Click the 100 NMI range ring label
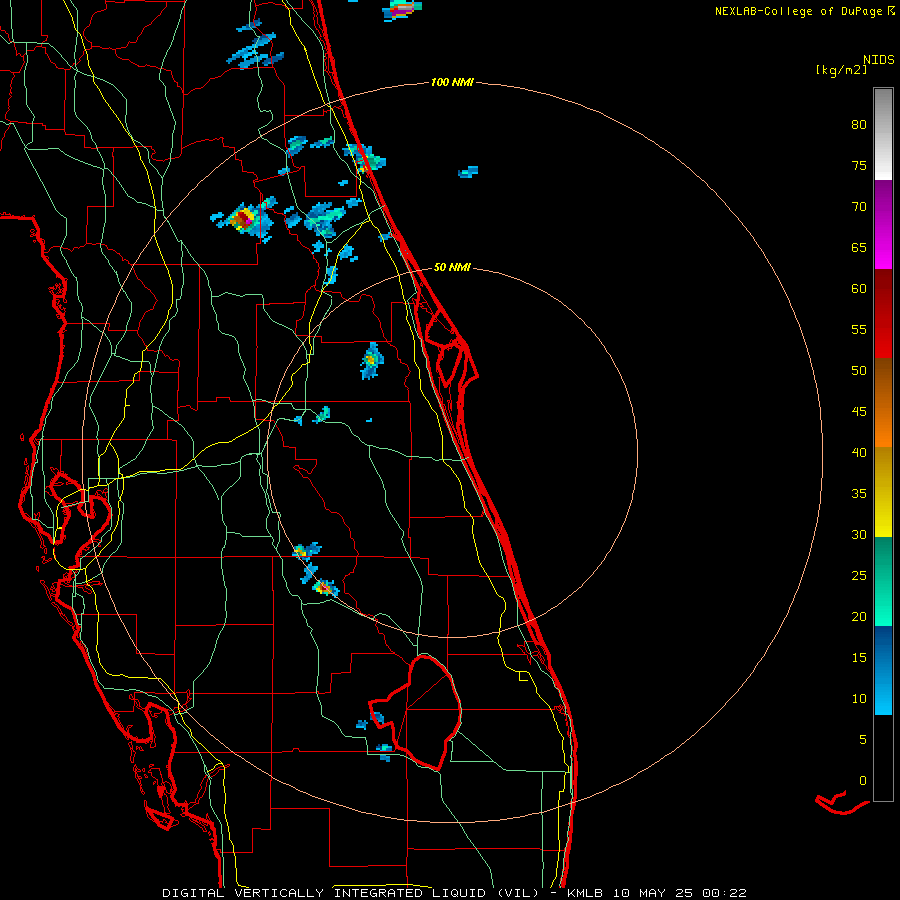The width and height of the screenshot is (900, 900). pos(452,82)
